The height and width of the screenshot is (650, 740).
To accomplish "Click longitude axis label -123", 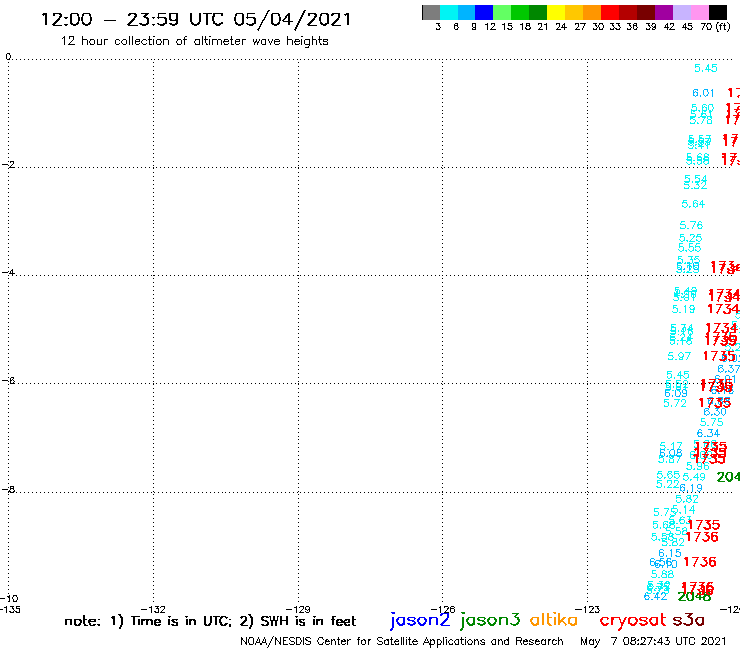I will pos(588,609).
